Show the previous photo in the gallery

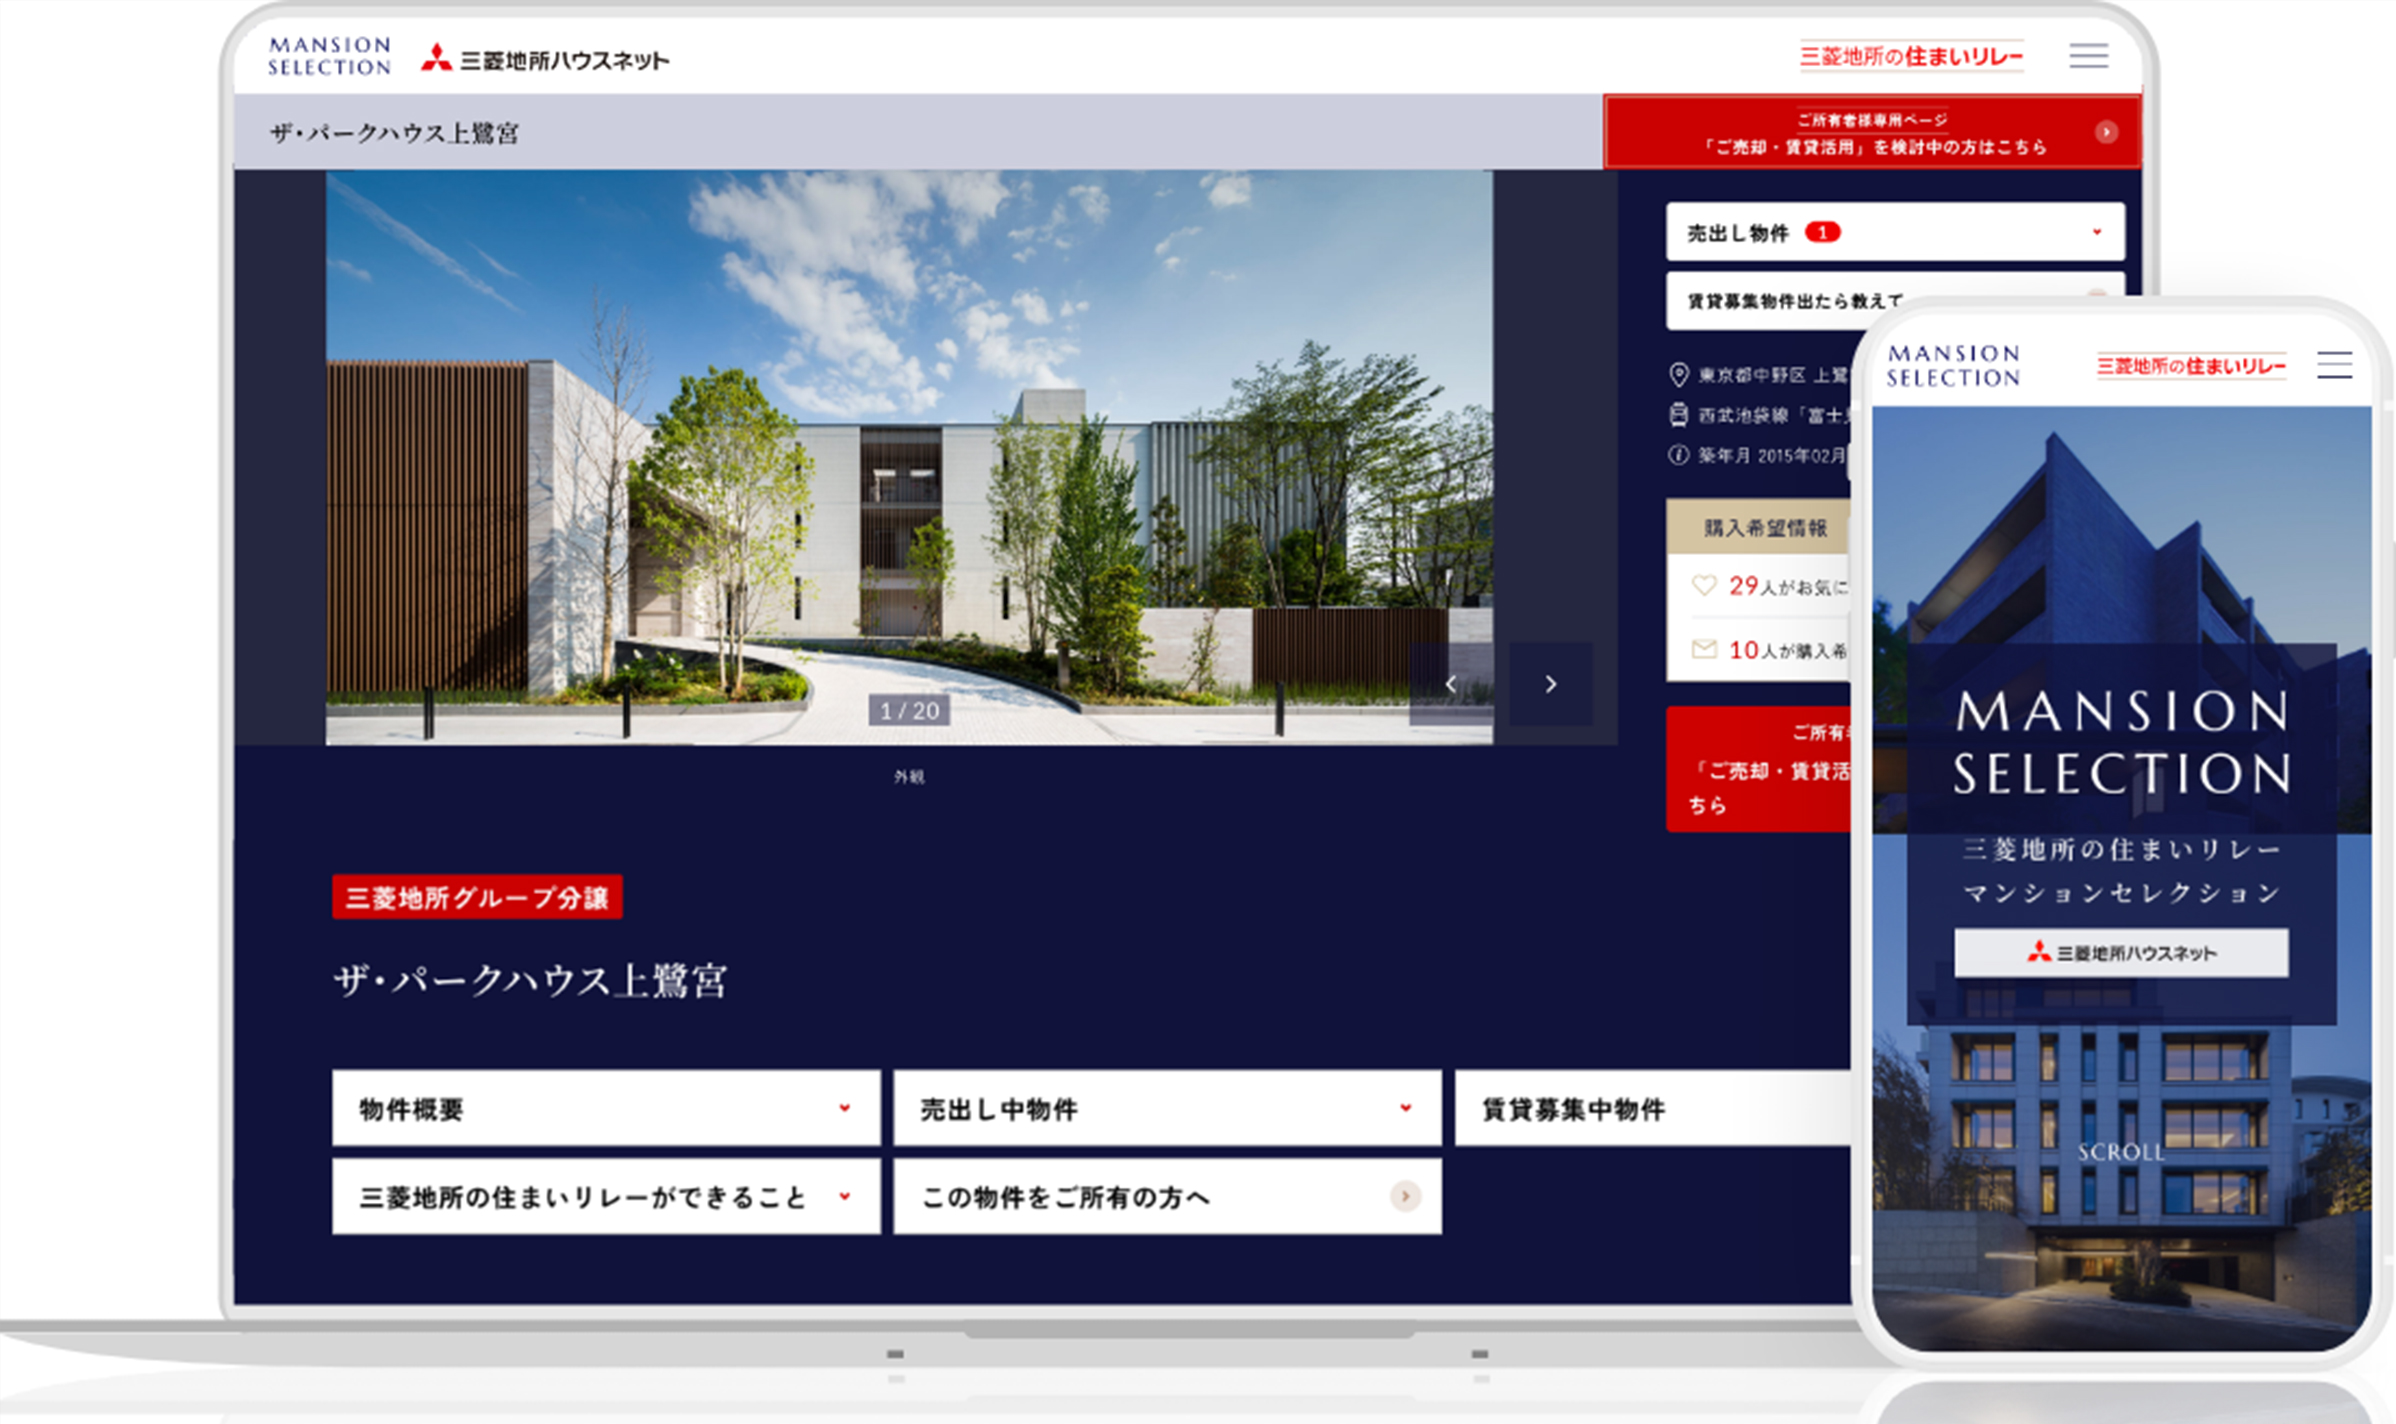(1451, 684)
